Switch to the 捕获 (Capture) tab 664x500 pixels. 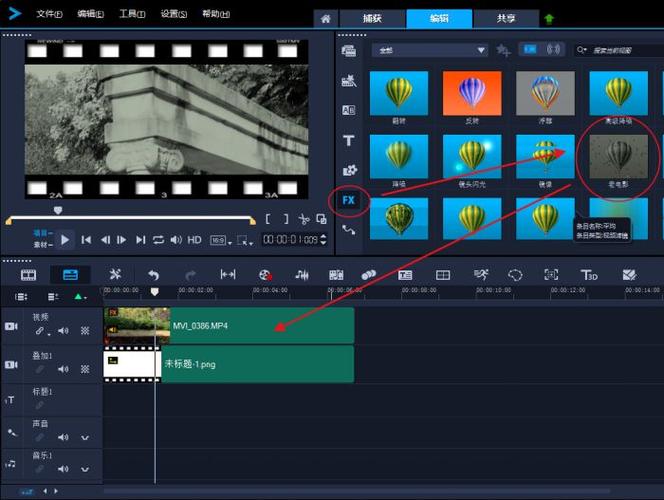(372, 19)
